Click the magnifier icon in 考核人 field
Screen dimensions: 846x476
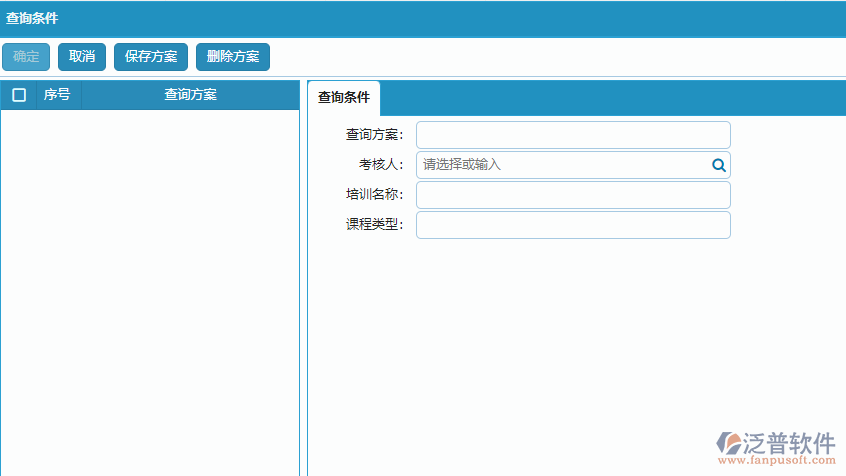coord(718,165)
